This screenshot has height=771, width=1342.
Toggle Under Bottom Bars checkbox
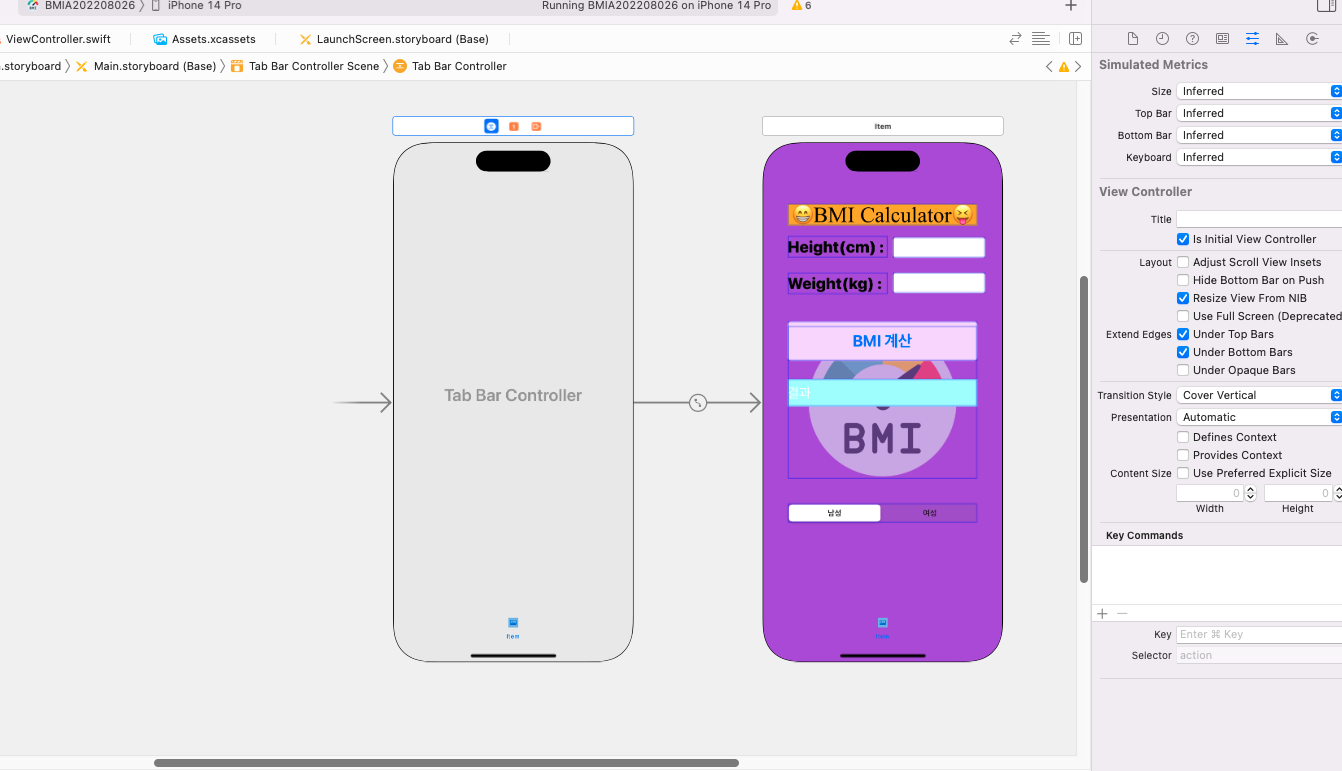(1183, 352)
